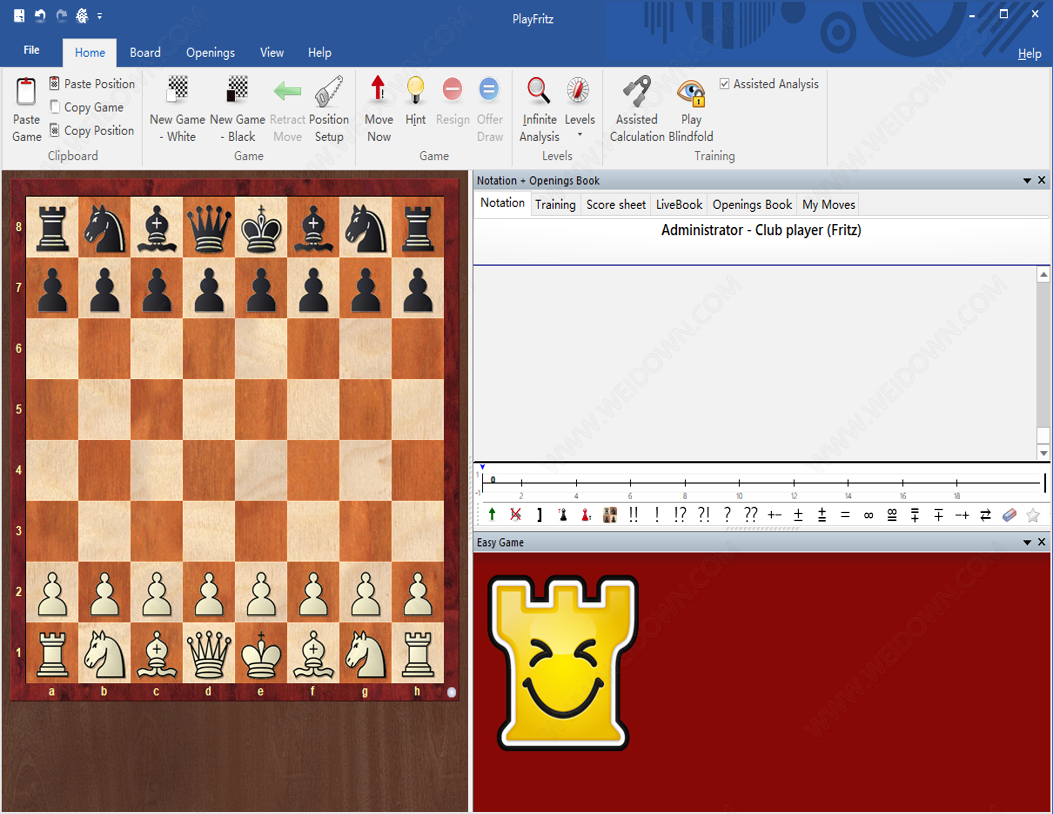Image resolution: width=1053 pixels, height=814 pixels.
Task: Open the File menu
Action: [32, 50]
